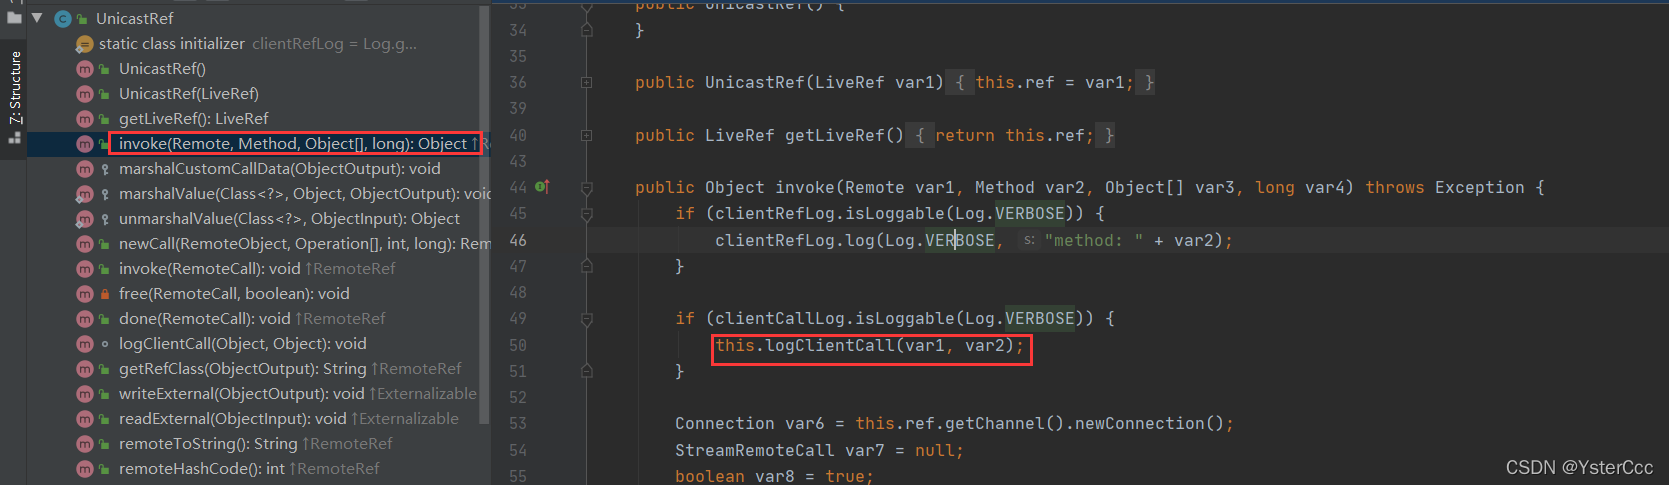1669x485 pixels.
Task: Click line number 46 in gutter
Action: pyautogui.click(x=518, y=240)
